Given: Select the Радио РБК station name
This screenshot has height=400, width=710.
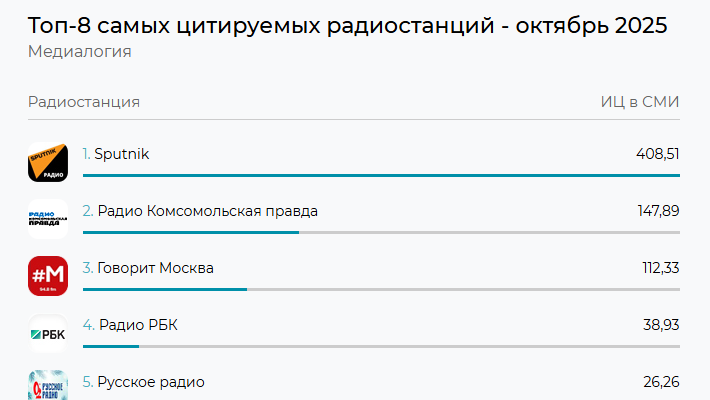Looking at the screenshot, I should click(138, 325).
